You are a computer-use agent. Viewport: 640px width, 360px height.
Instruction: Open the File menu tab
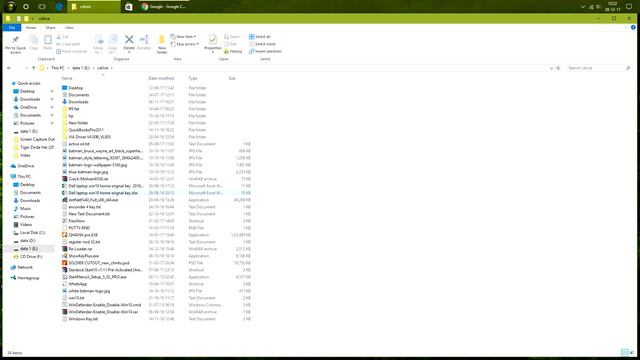click(12, 28)
